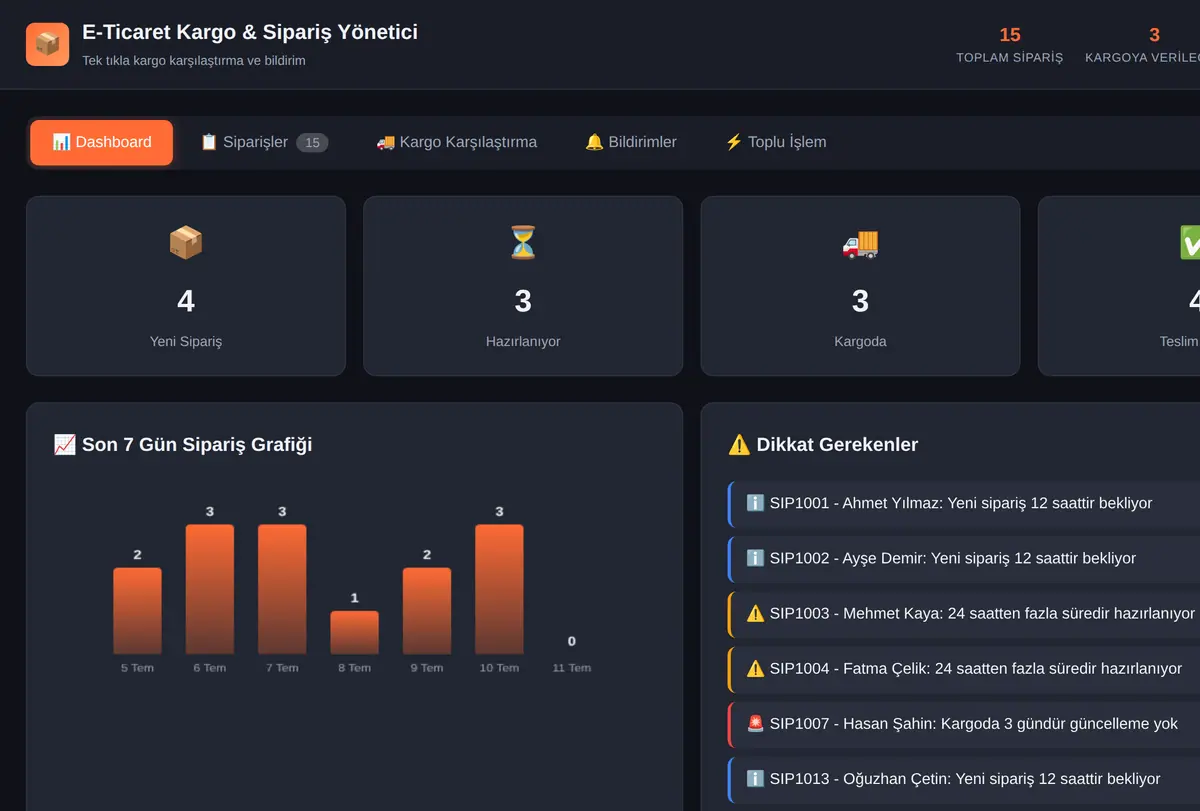Click the warning icon beside Dikkat Gerekenler heading
Viewport: 1200px width, 811px height.
(x=739, y=445)
